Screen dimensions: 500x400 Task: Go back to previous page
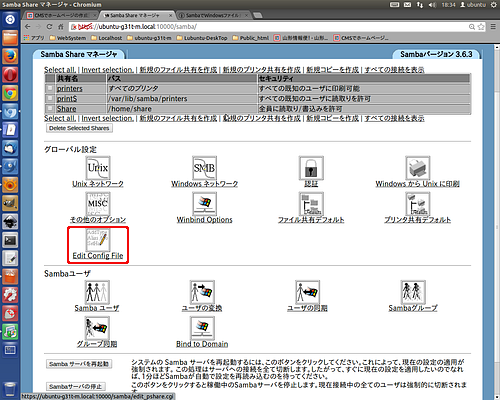tap(28, 27)
